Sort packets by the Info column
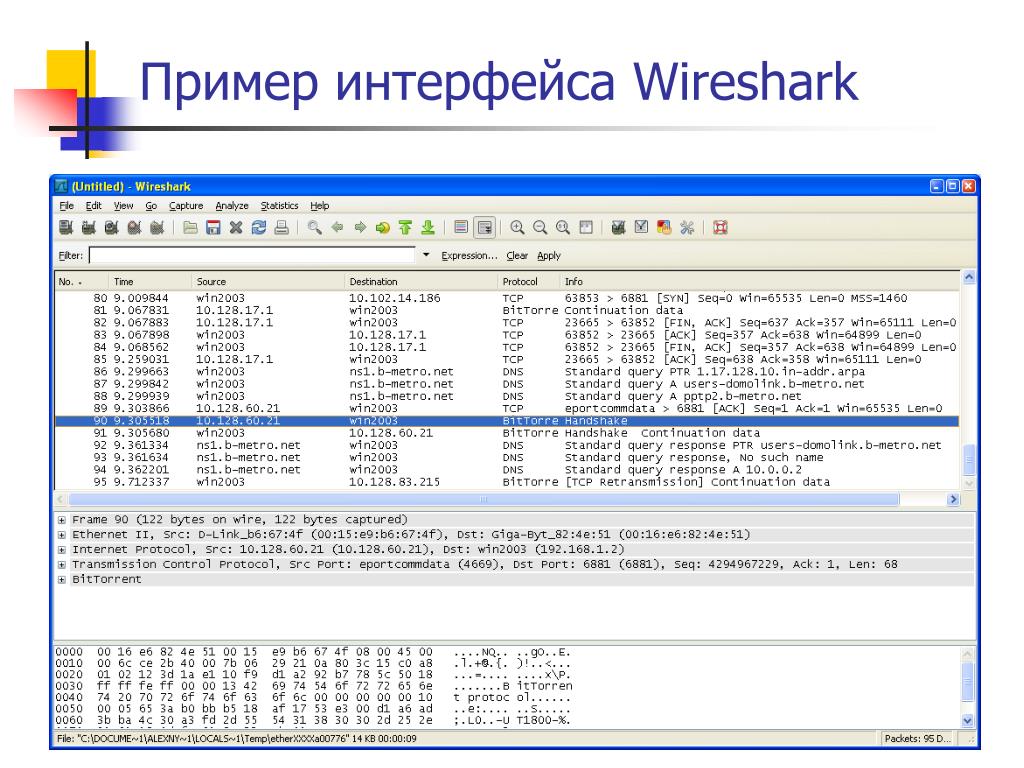This screenshot has width=1024, height=768. tap(760, 281)
